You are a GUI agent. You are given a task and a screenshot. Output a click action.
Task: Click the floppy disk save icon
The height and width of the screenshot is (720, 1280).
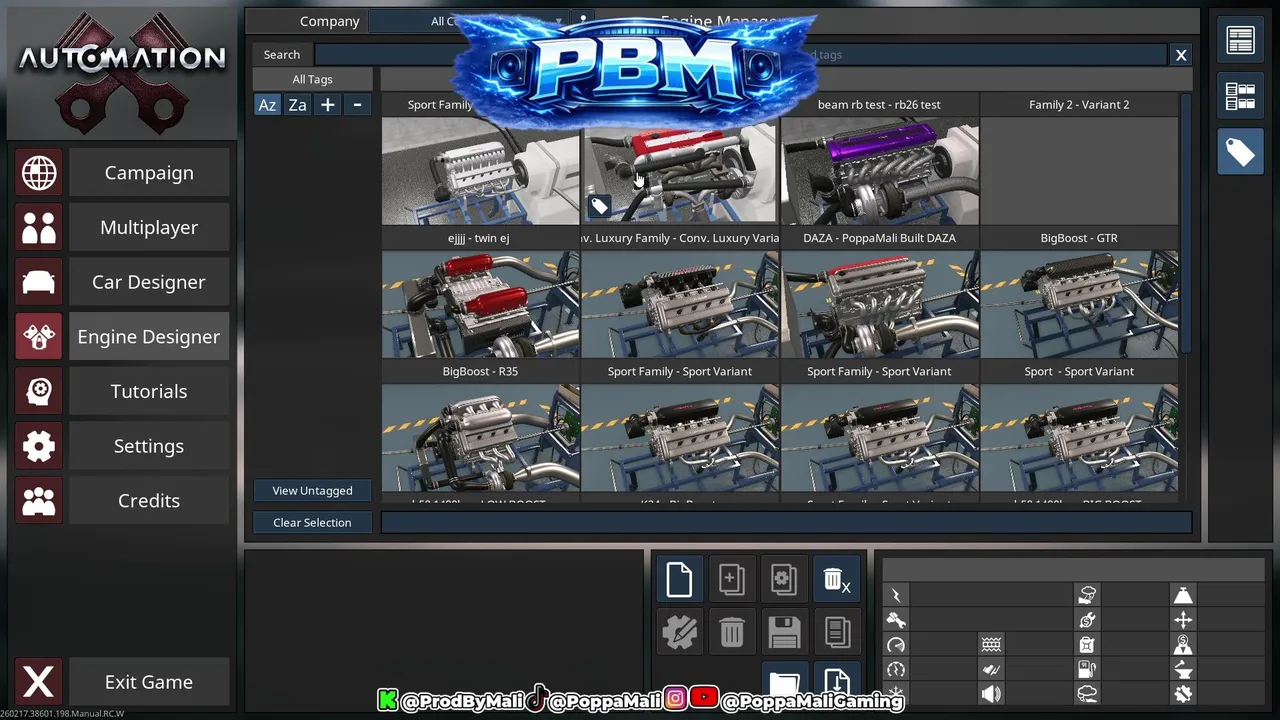pos(784,632)
